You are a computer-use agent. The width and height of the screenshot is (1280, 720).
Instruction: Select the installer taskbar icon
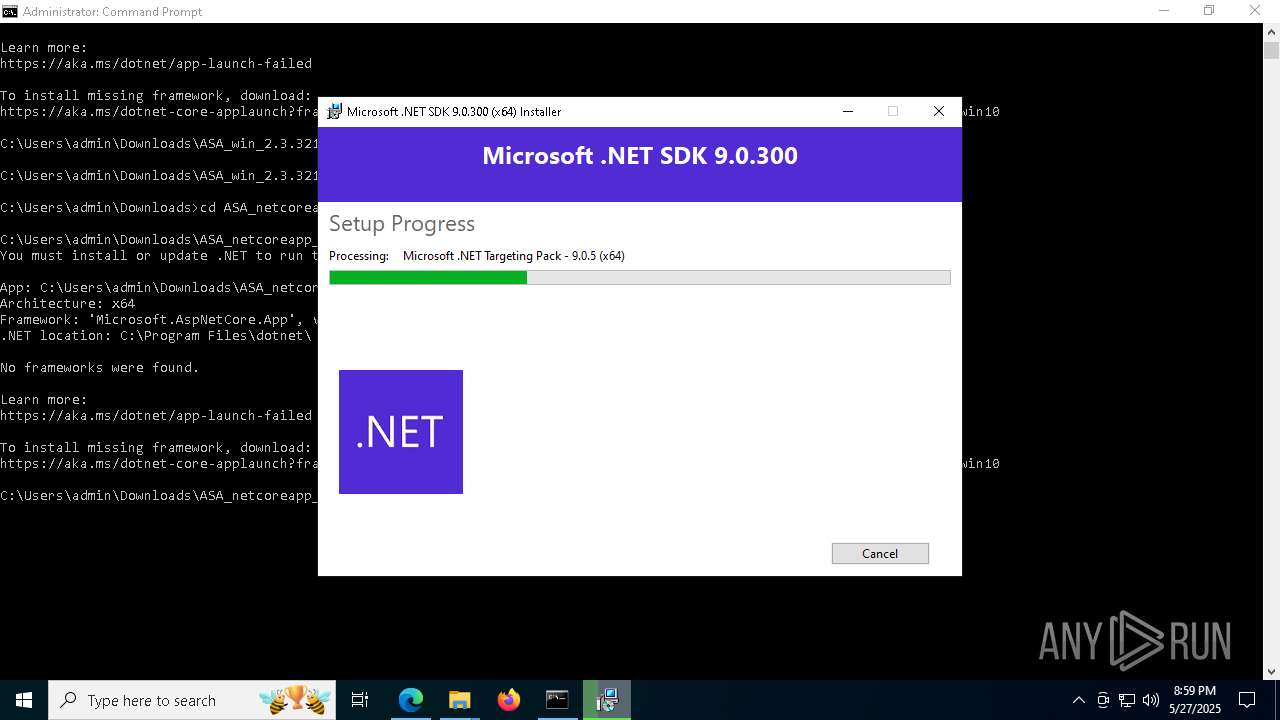pos(606,700)
